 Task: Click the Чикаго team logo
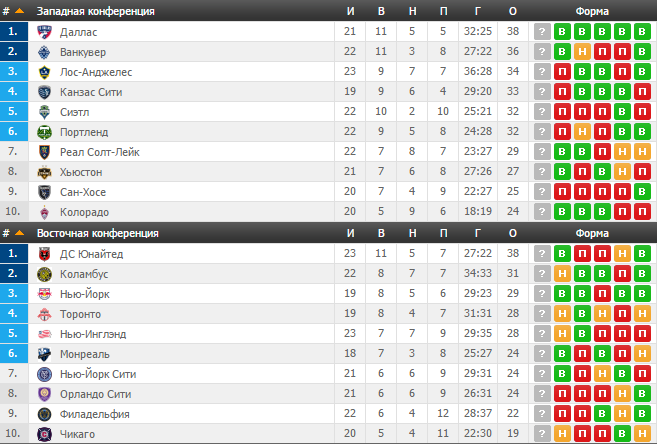coord(44,434)
